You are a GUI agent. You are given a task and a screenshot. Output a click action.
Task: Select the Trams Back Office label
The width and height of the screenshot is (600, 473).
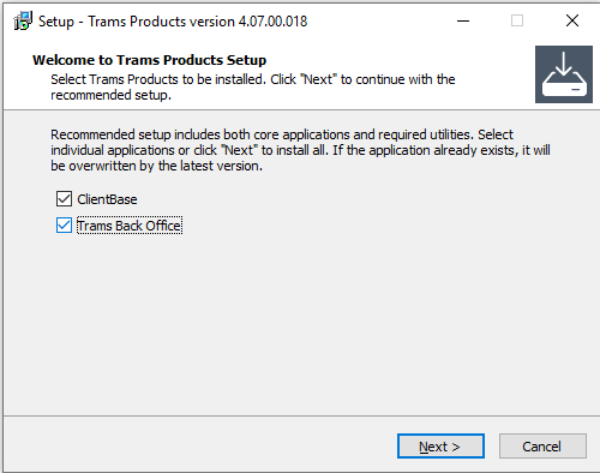[129, 226]
